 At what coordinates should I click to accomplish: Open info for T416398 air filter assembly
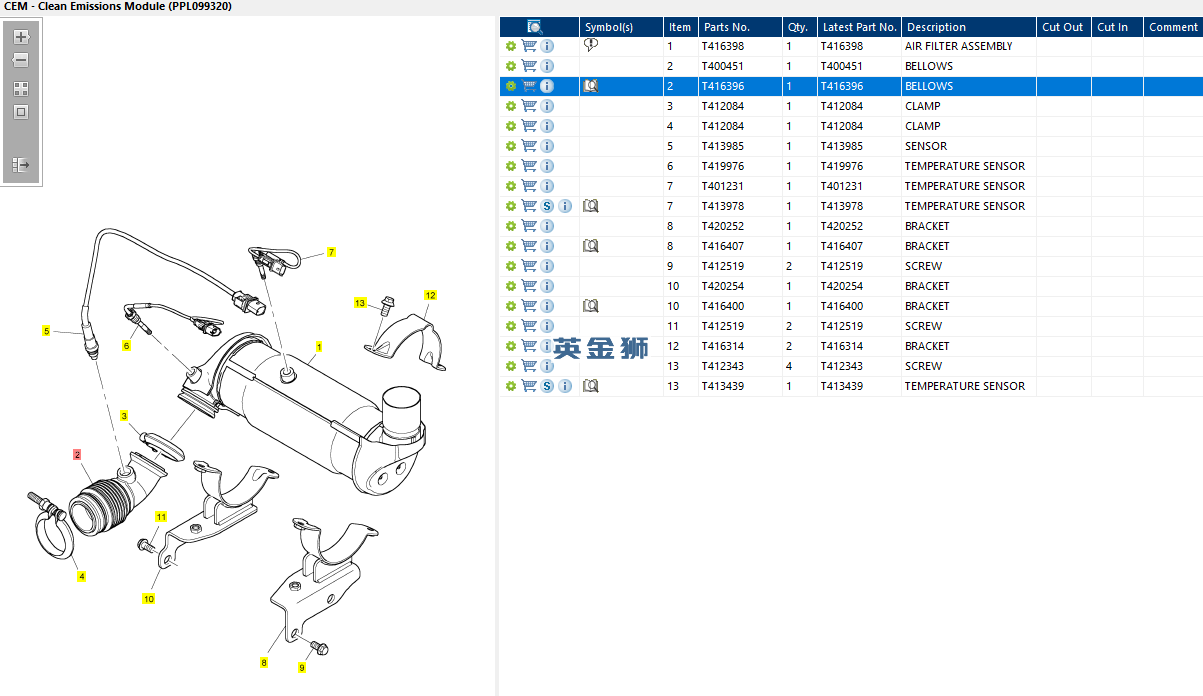pos(547,46)
